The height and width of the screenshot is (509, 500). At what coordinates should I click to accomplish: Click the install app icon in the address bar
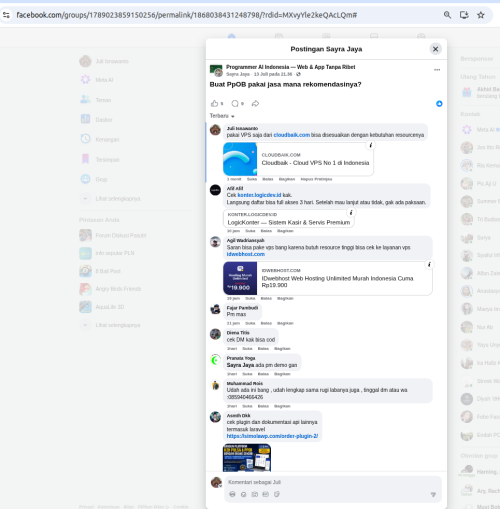click(464, 15)
